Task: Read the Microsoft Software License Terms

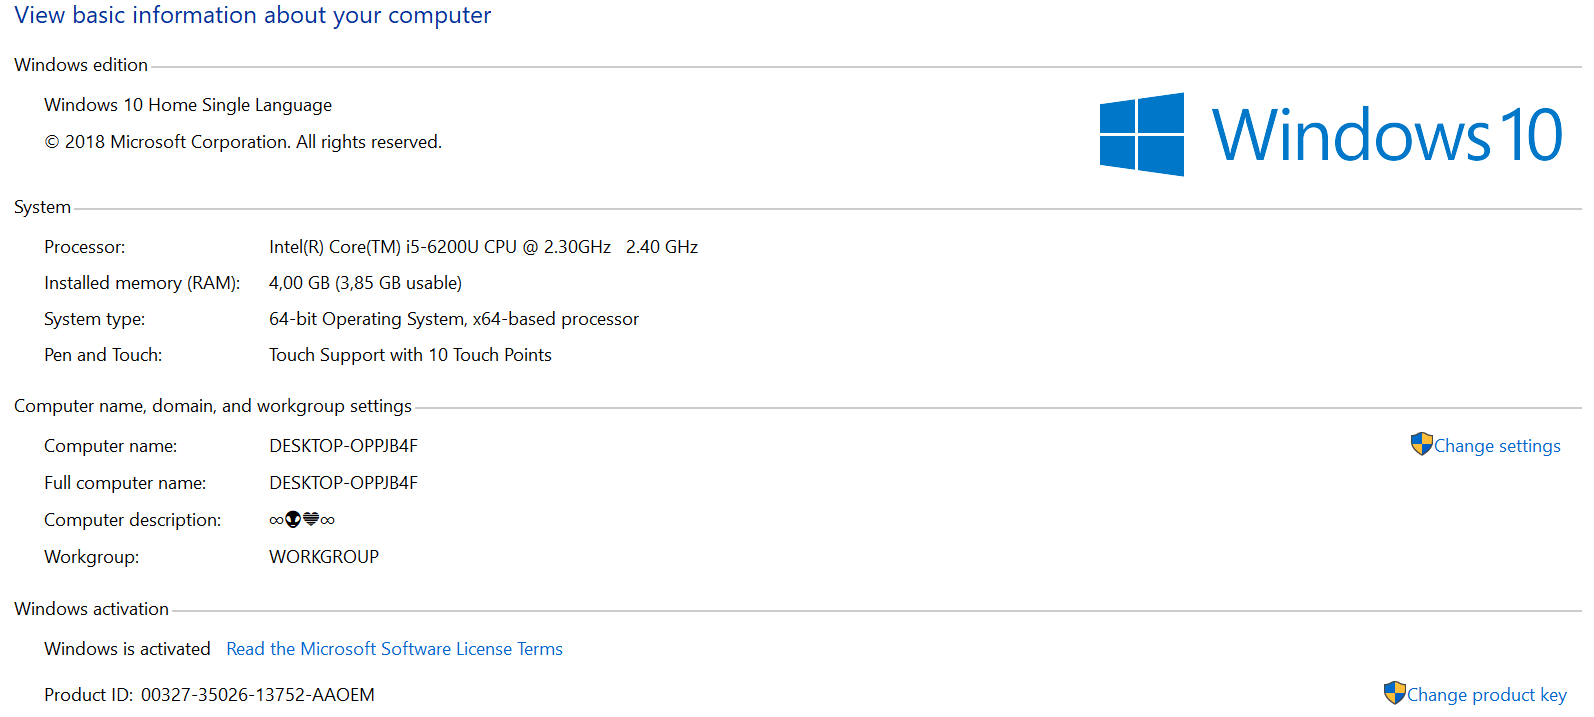Action: [x=394, y=649]
